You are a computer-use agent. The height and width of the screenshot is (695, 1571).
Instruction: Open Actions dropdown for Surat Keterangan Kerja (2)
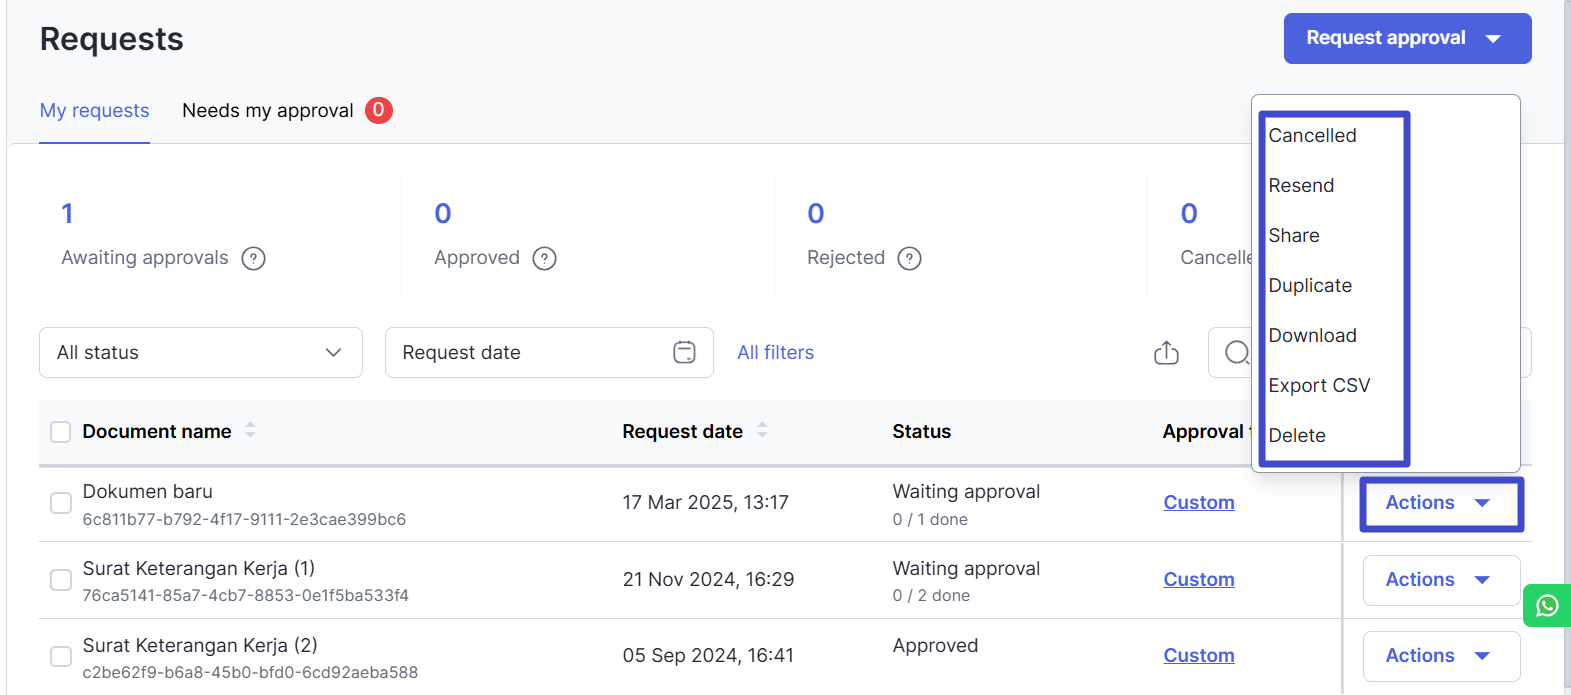(x=1440, y=656)
